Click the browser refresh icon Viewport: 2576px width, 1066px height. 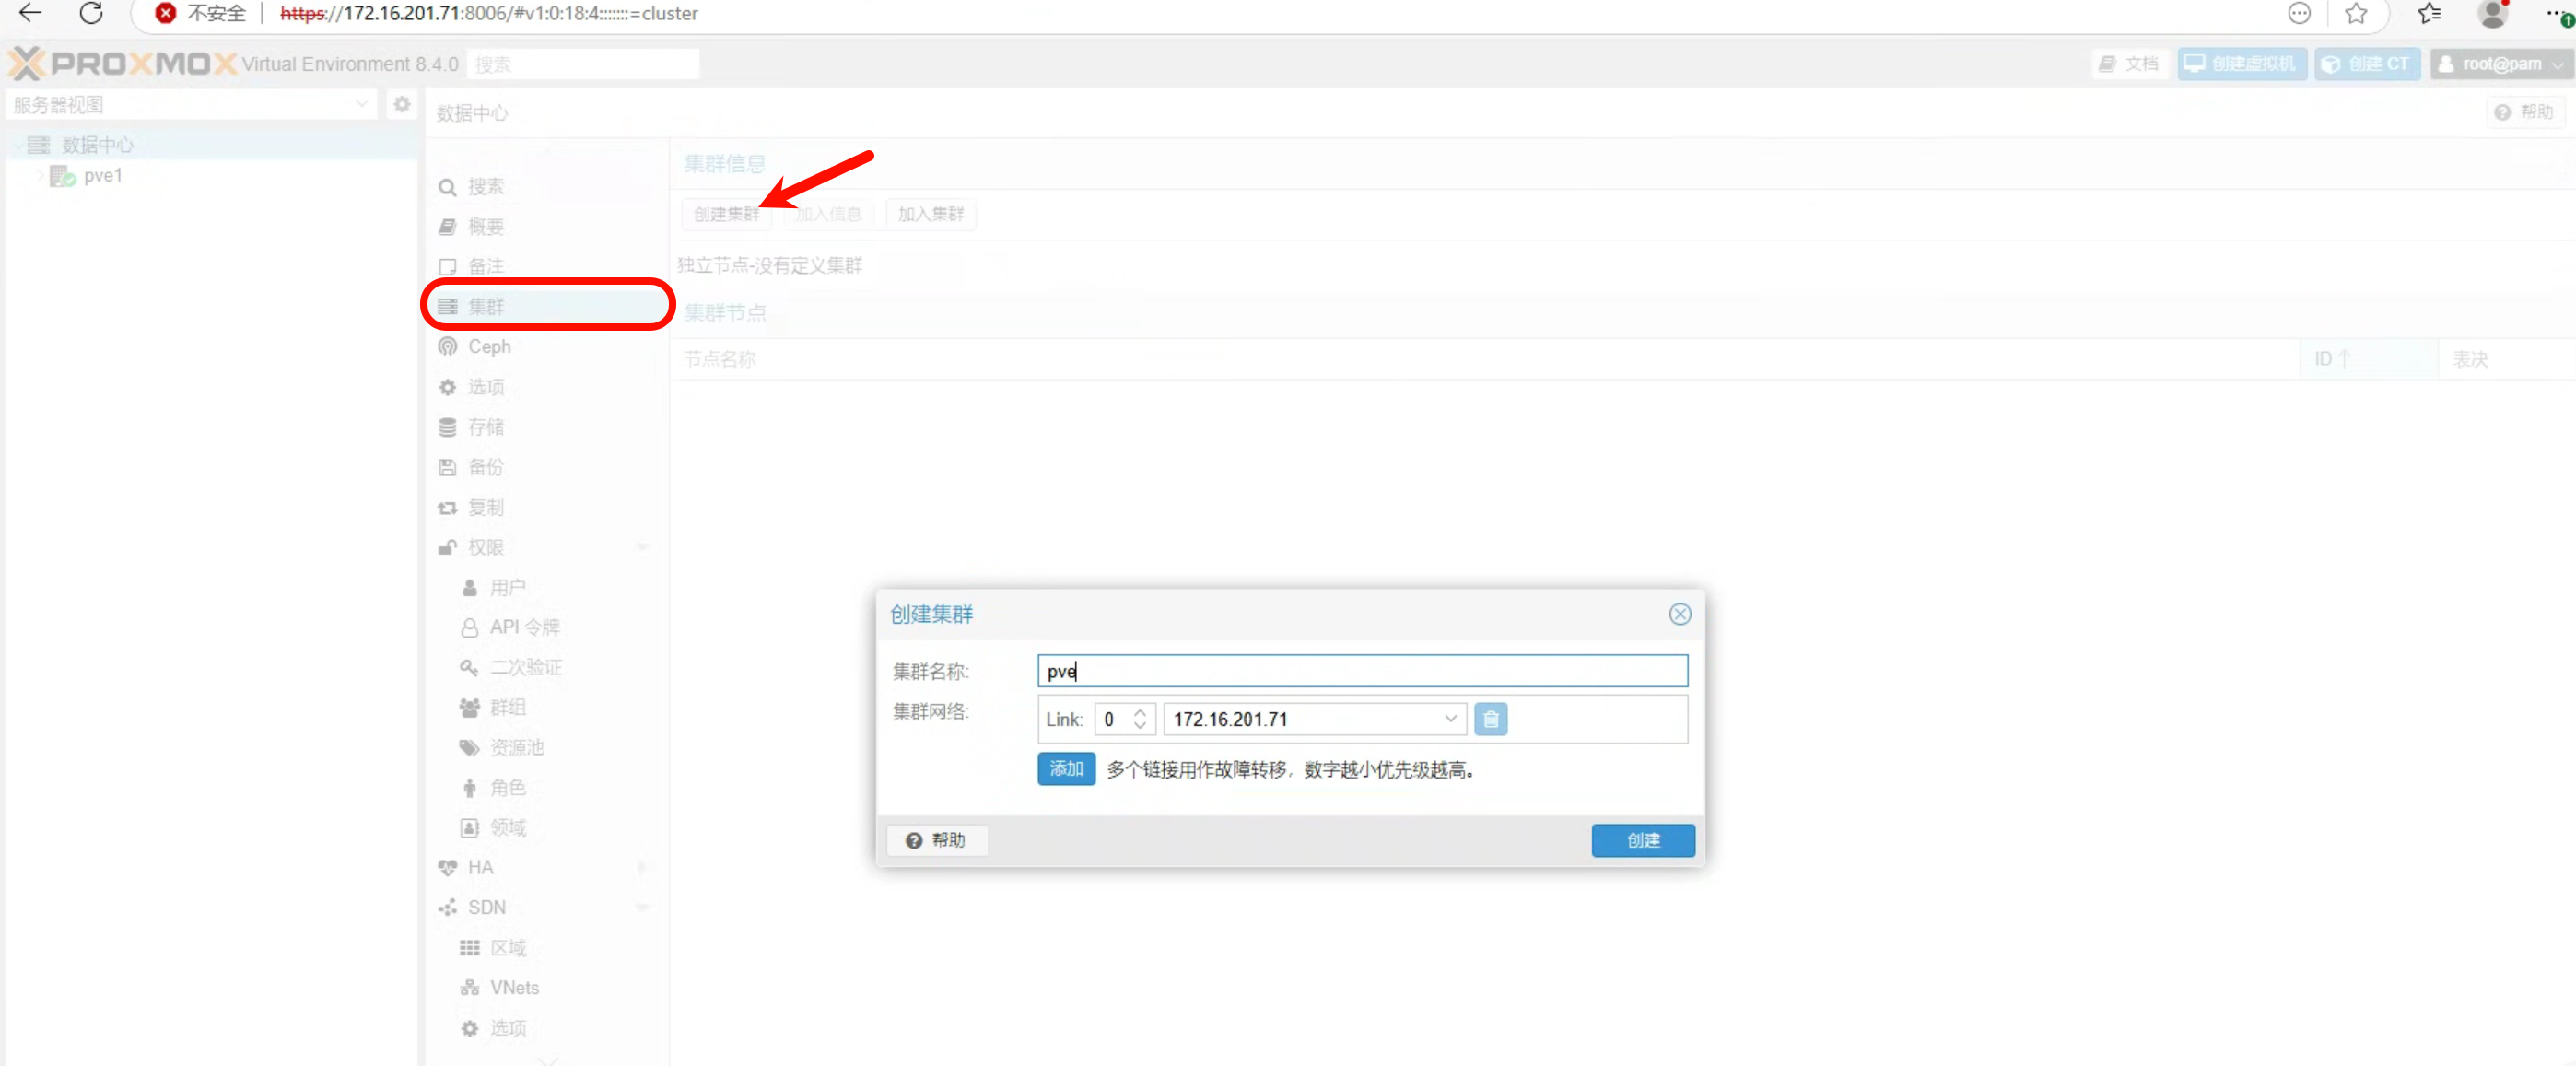pyautogui.click(x=91, y=13)
